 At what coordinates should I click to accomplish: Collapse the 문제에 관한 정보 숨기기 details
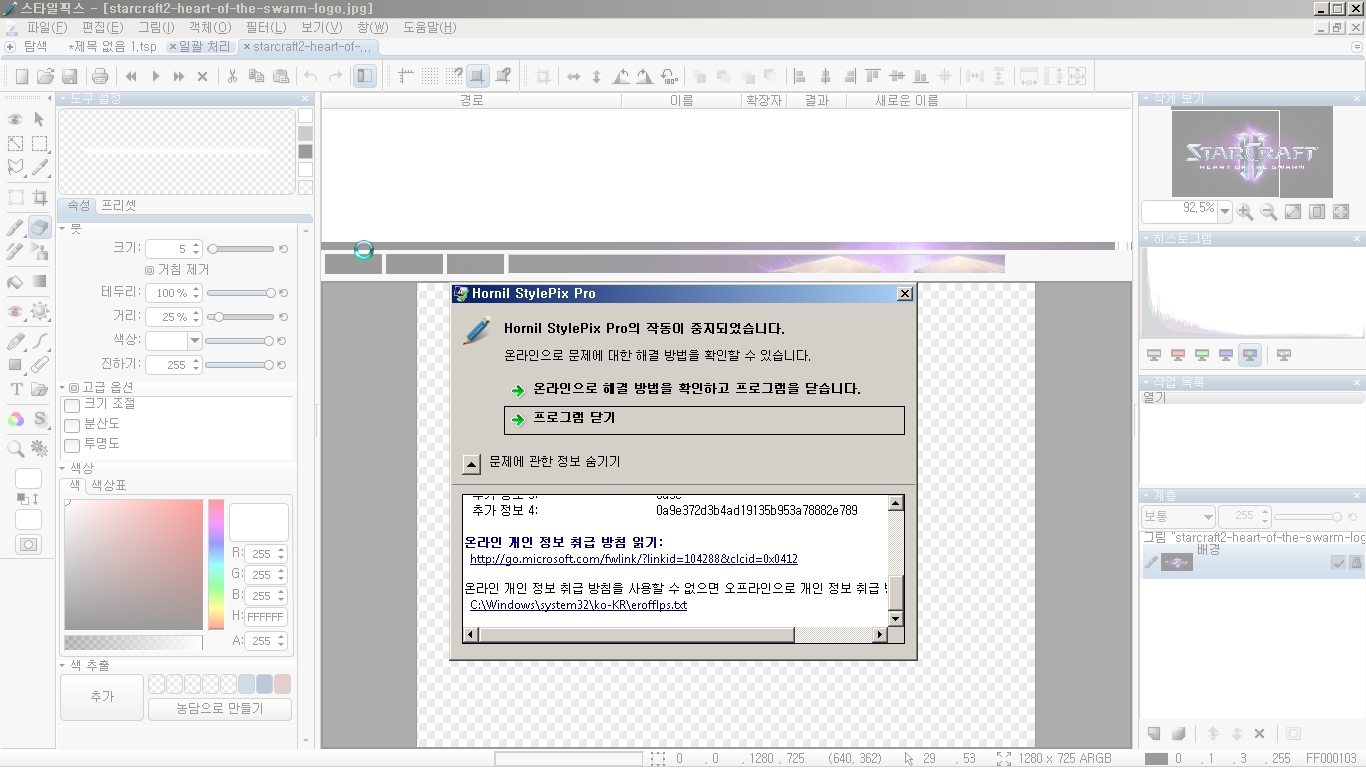[x=472, y=463]
